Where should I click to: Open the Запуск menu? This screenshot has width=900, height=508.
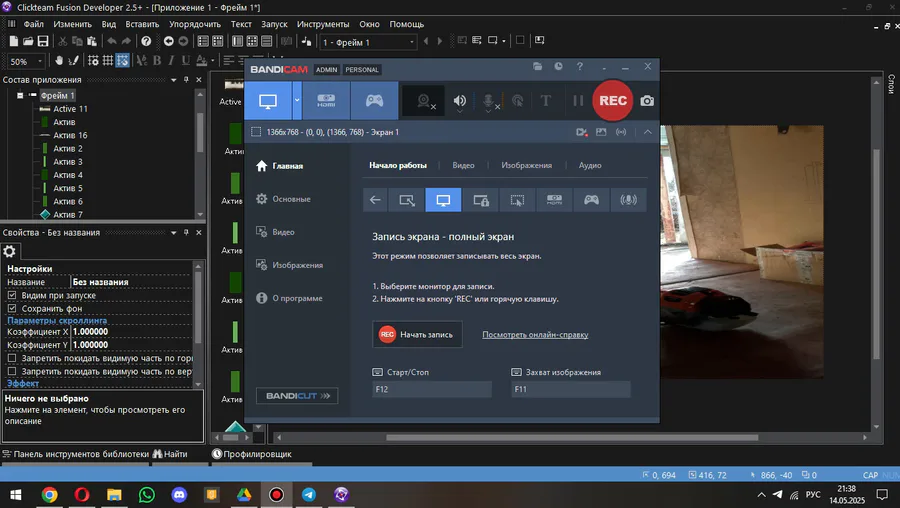click(274, 24)
